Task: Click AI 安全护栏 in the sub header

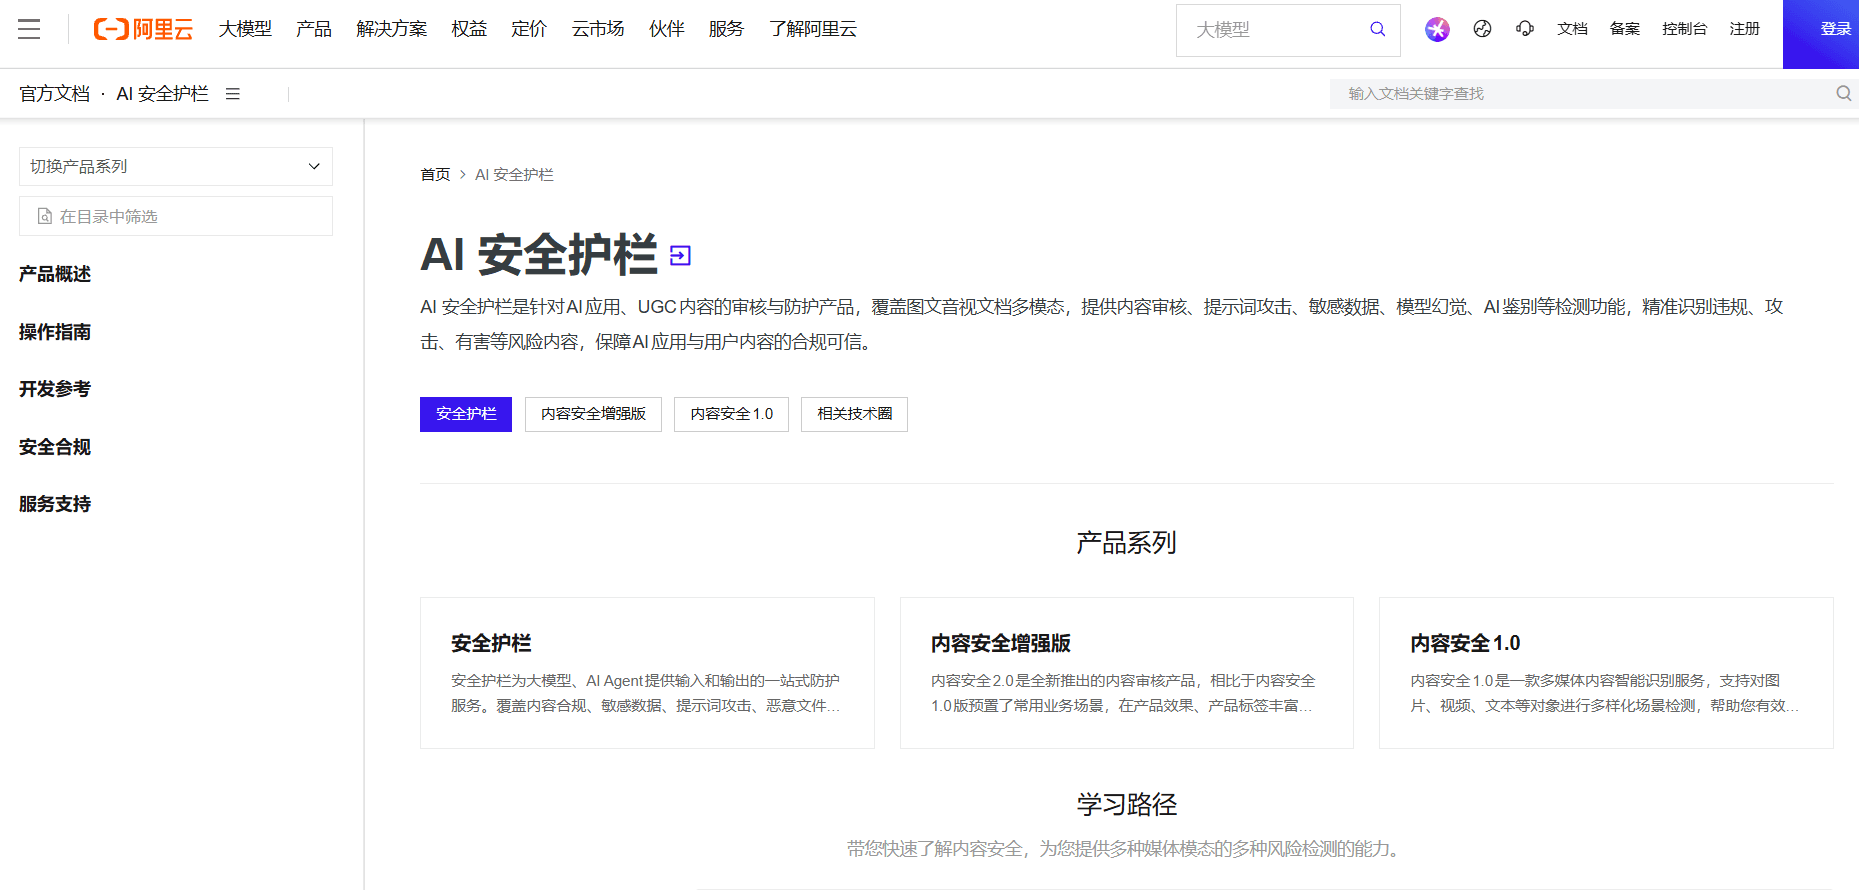Action: (162, 94)
